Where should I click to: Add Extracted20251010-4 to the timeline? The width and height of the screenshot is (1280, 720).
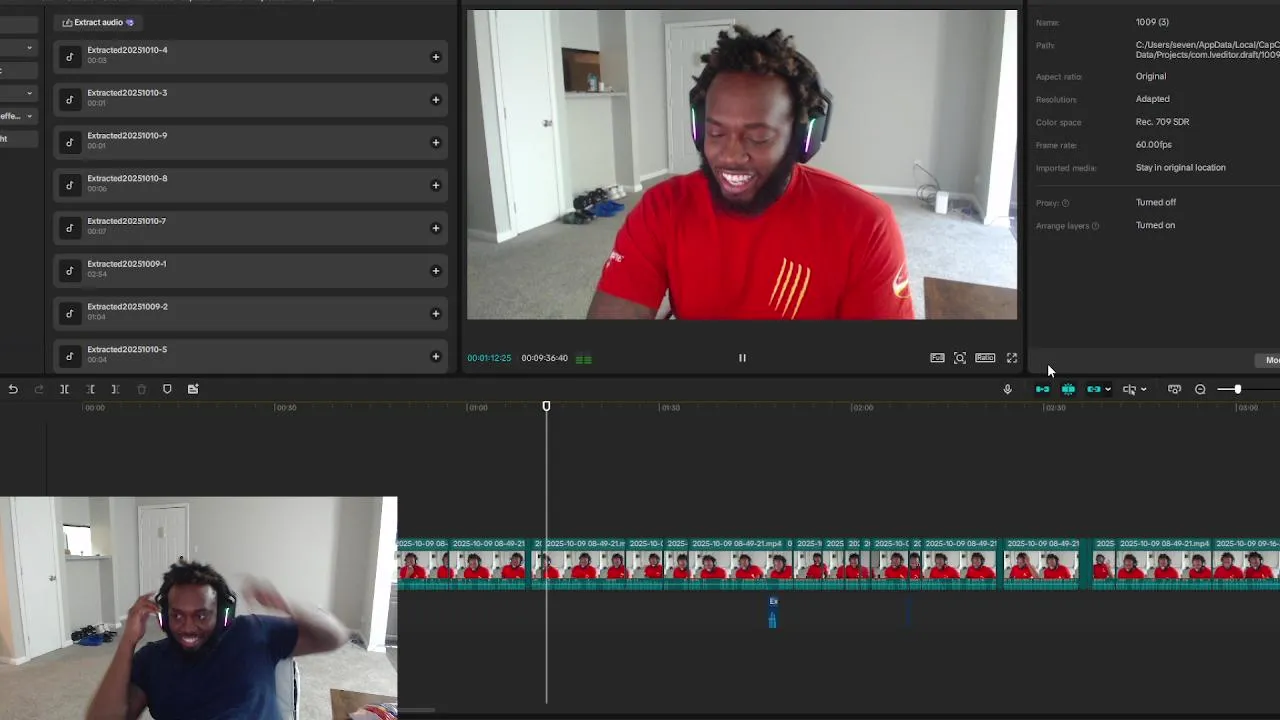(435, 57)
